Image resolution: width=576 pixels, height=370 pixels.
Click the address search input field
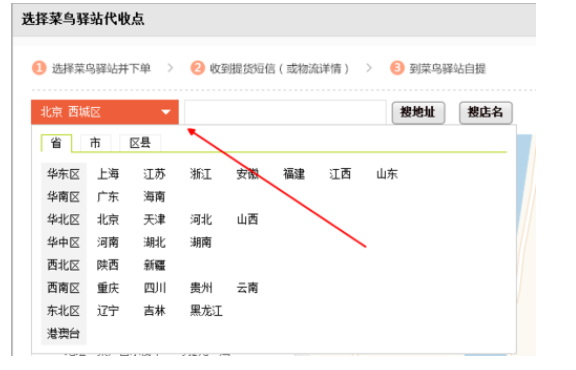(285, 112)
